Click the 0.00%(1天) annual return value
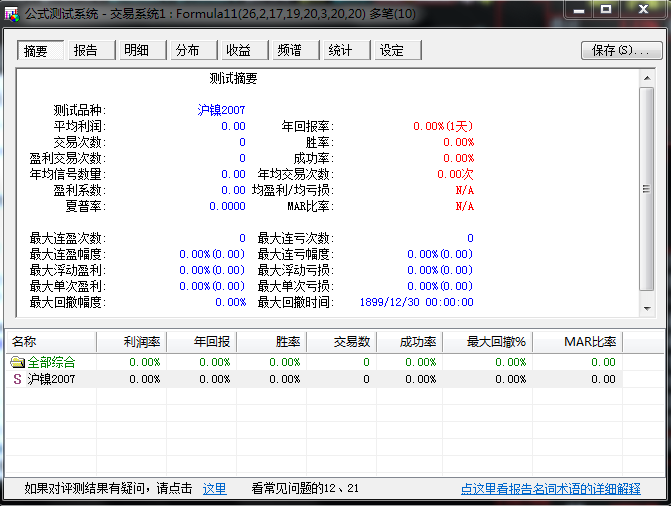 [x=443, y=126]
